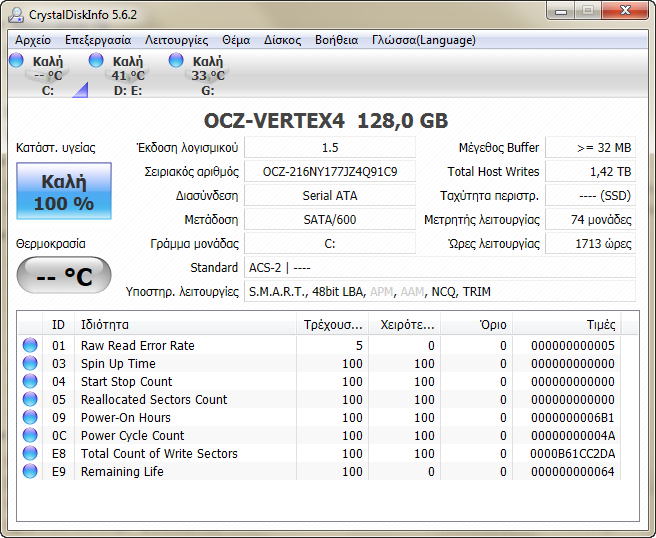This screenshot has height=538, width=656.
Task: Click the power count field 74 μονάδες
Action: pos(590,220)
